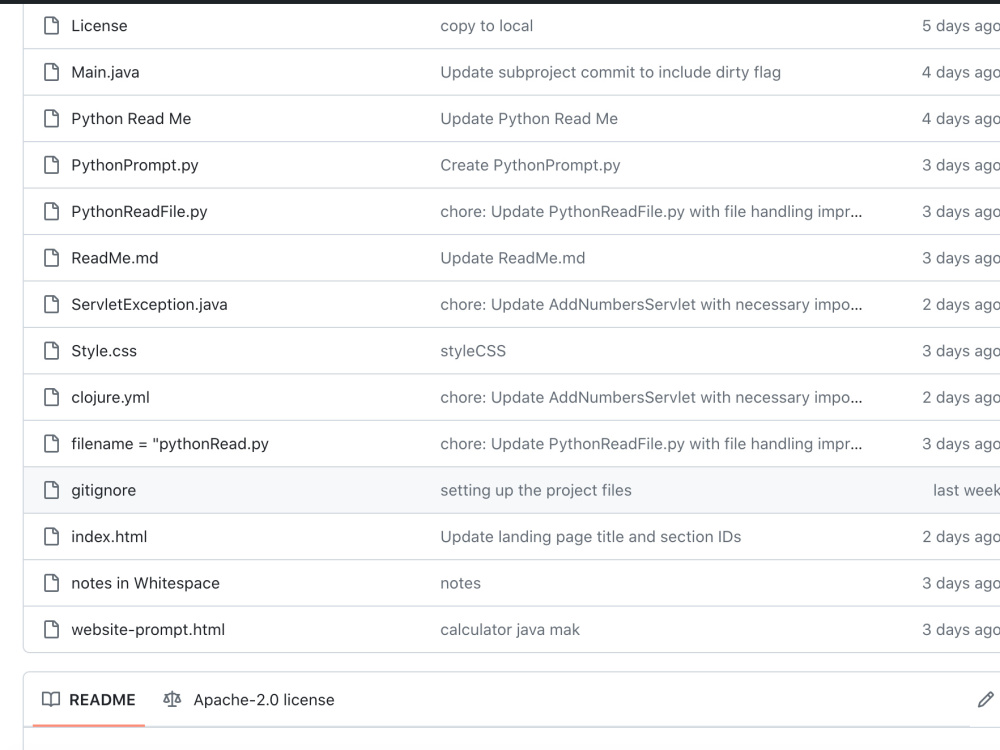Open the 'styleCSS' commit
Viewport: 1000px width, 750px height.
[x=473, y=351]
